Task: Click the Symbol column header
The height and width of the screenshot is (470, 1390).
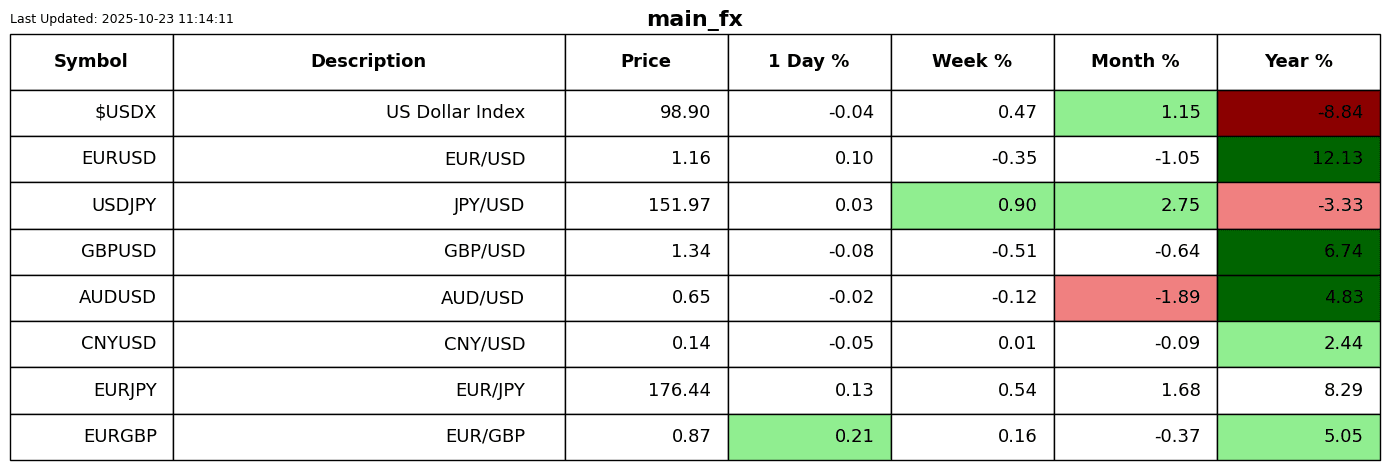Action: click(x=91, y=62)
